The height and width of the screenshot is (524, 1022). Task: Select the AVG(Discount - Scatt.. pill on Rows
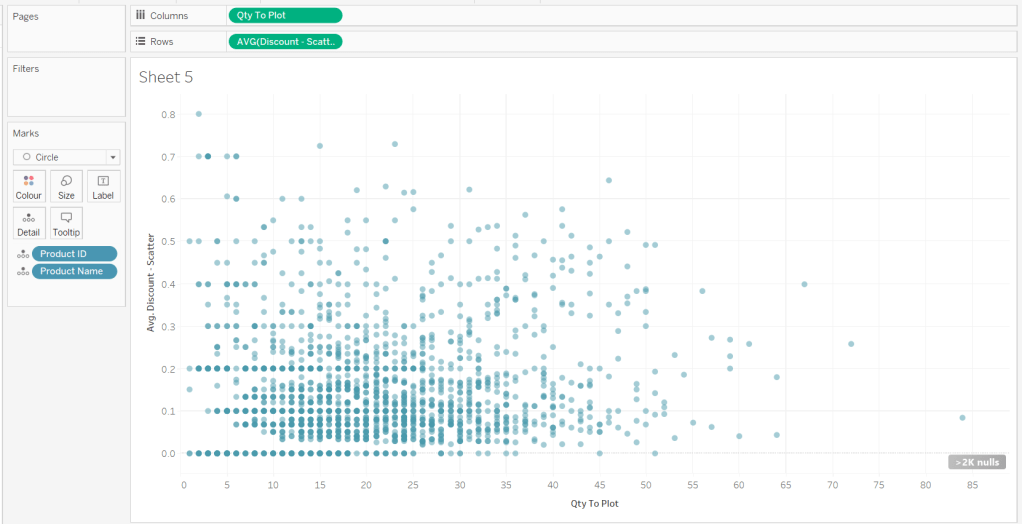click(285, 41)
